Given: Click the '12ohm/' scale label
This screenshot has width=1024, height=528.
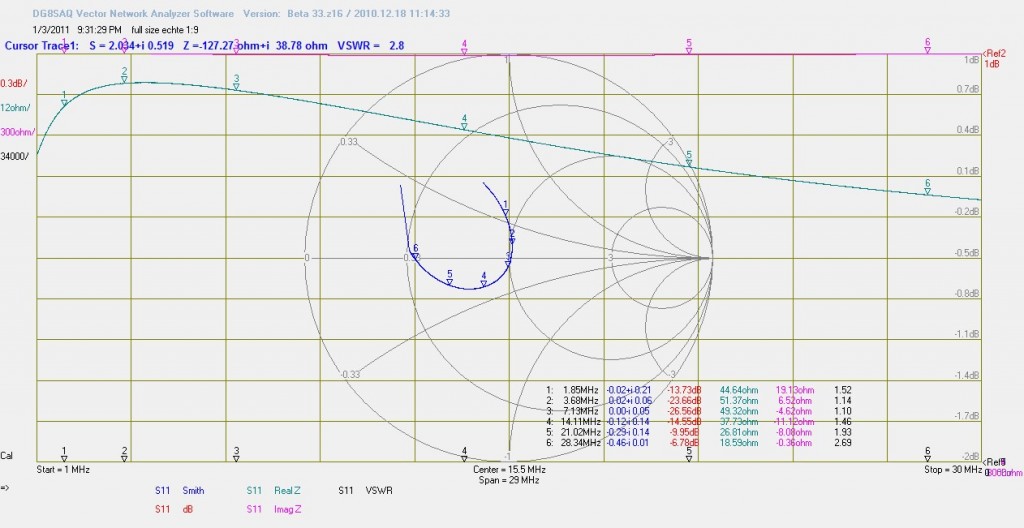Looking at the screenshot, I should [15, 108].
